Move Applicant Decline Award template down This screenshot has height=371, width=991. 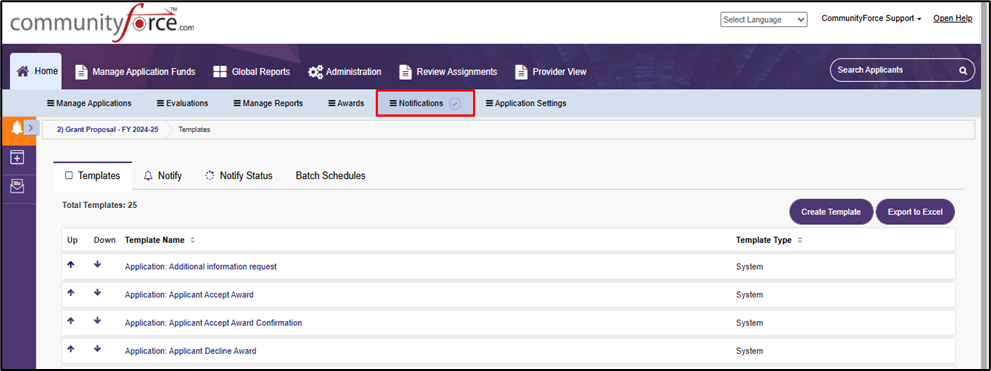(97, 348)
